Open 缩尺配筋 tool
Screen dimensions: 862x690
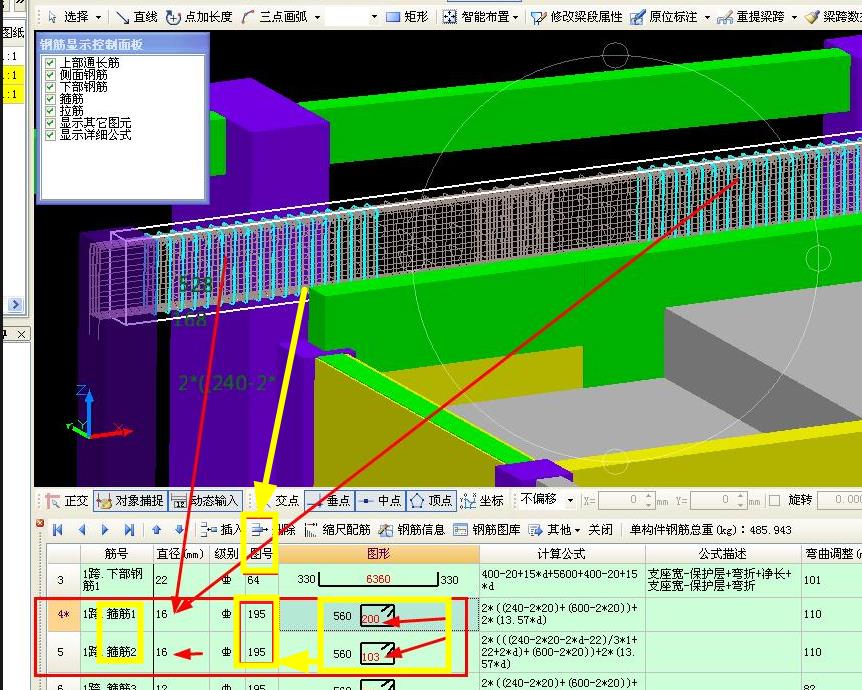point(337,529)
